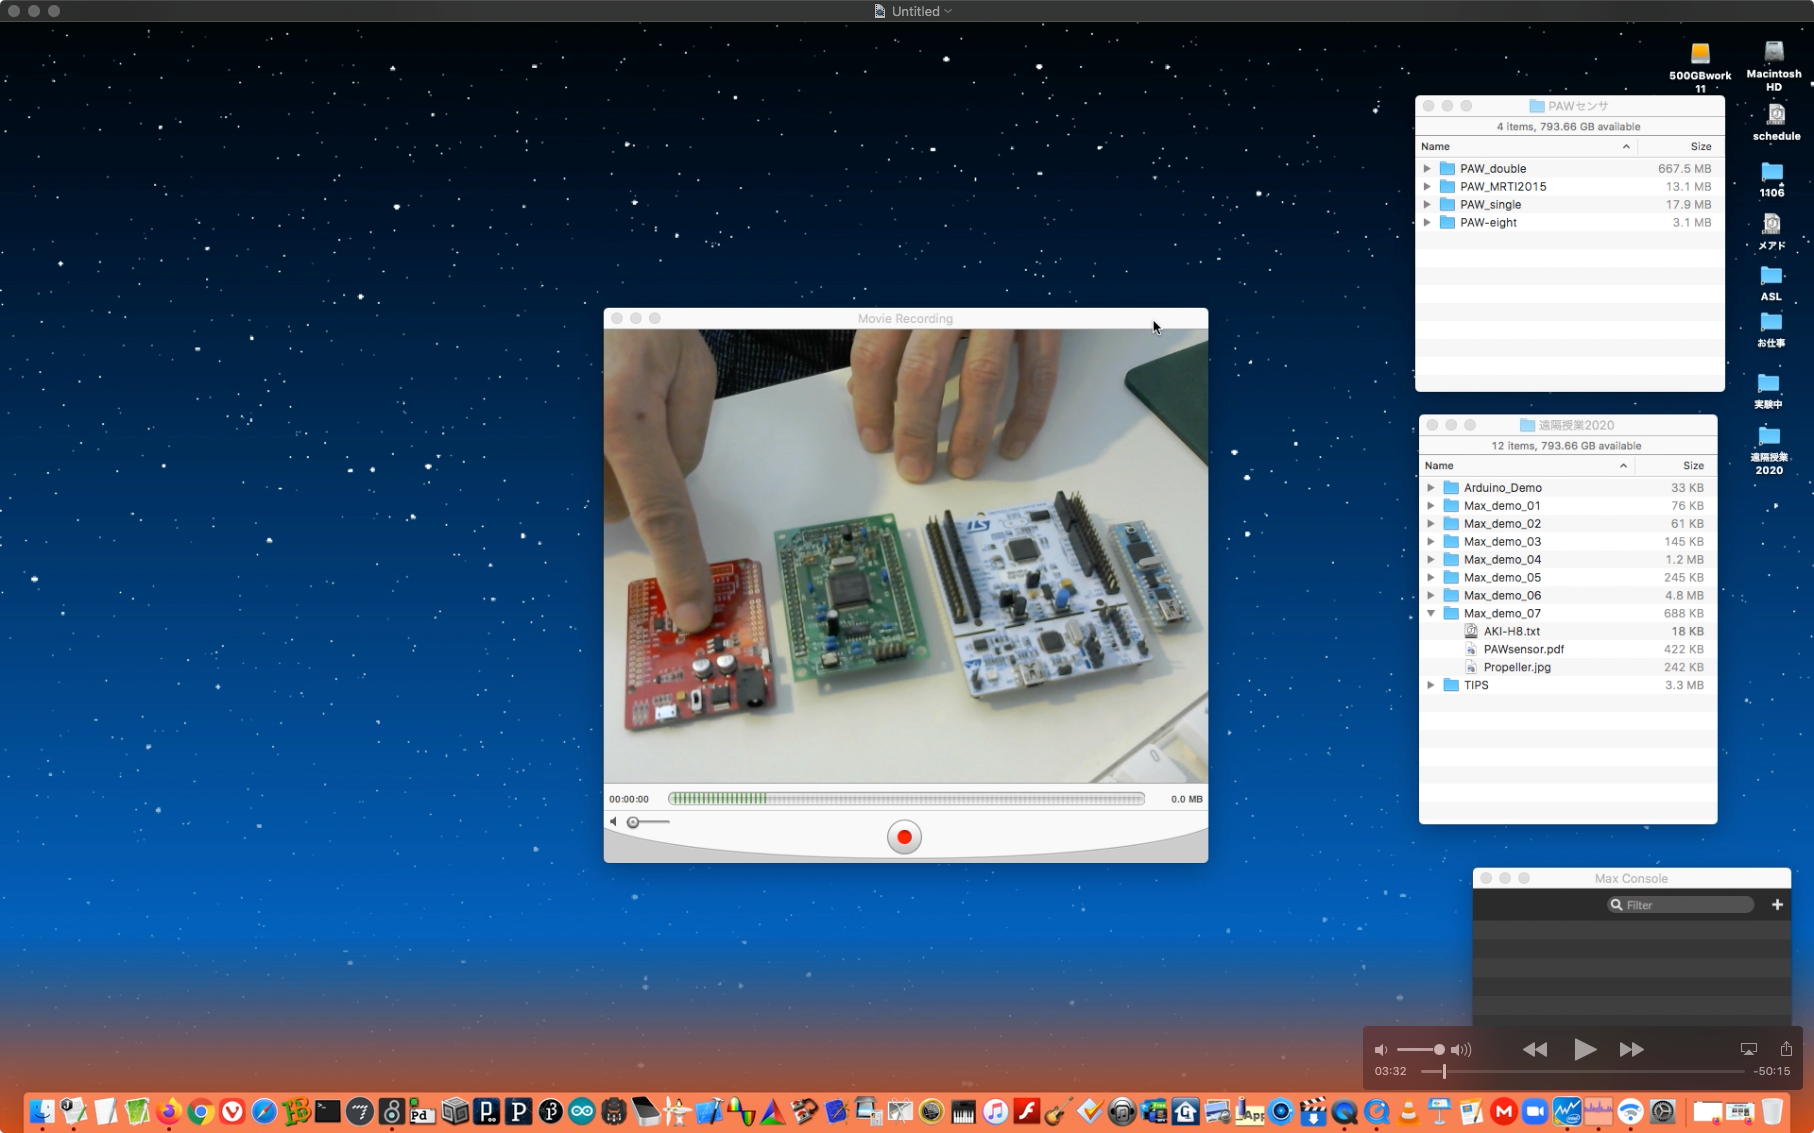Open Flash Player from the Dock
Image resolution: width=1814 pixels, height=1133 pixels.
[1026, 1111]
